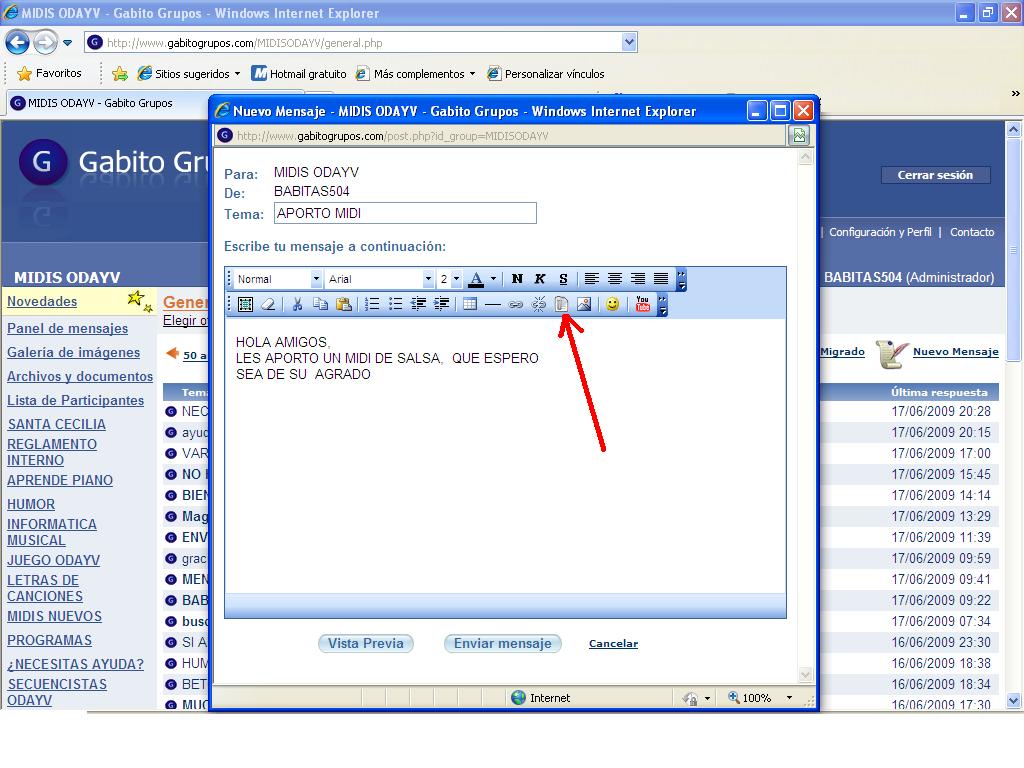Insert a YouTube video via toolbar icon
1024x768 pixels.
coord(642,304)
